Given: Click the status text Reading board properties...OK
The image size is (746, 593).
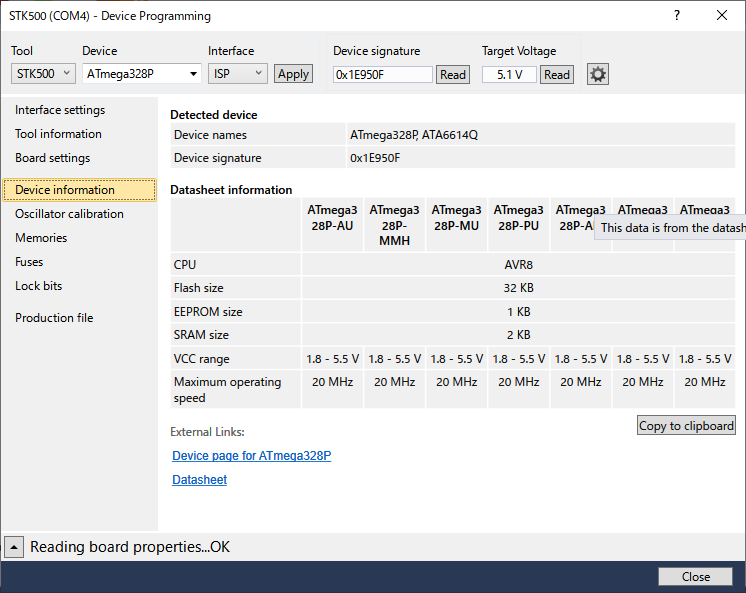Looking at the screenshot, I should [x=130, y=547].
